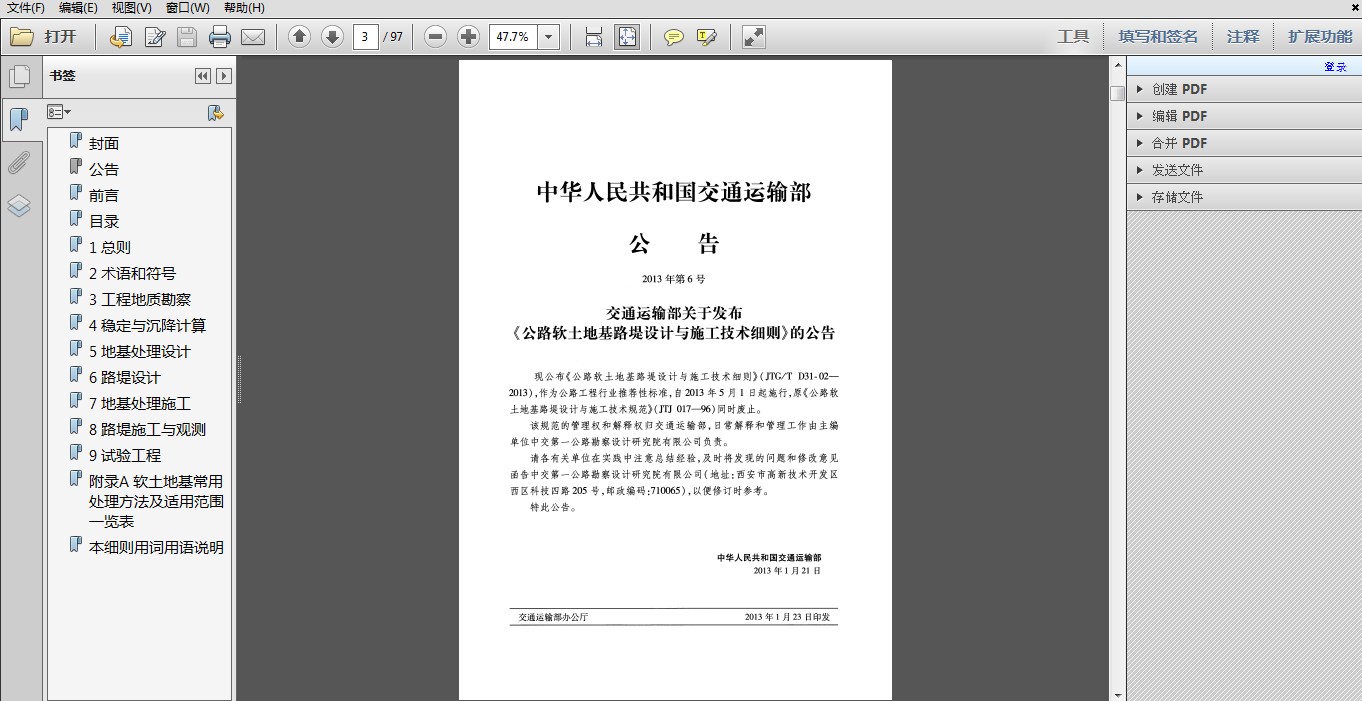Click the zoom percentage field
Image resolution: width=1362 pixels, height=701 pixels.
pyautogui.click(x=513, y=37)
